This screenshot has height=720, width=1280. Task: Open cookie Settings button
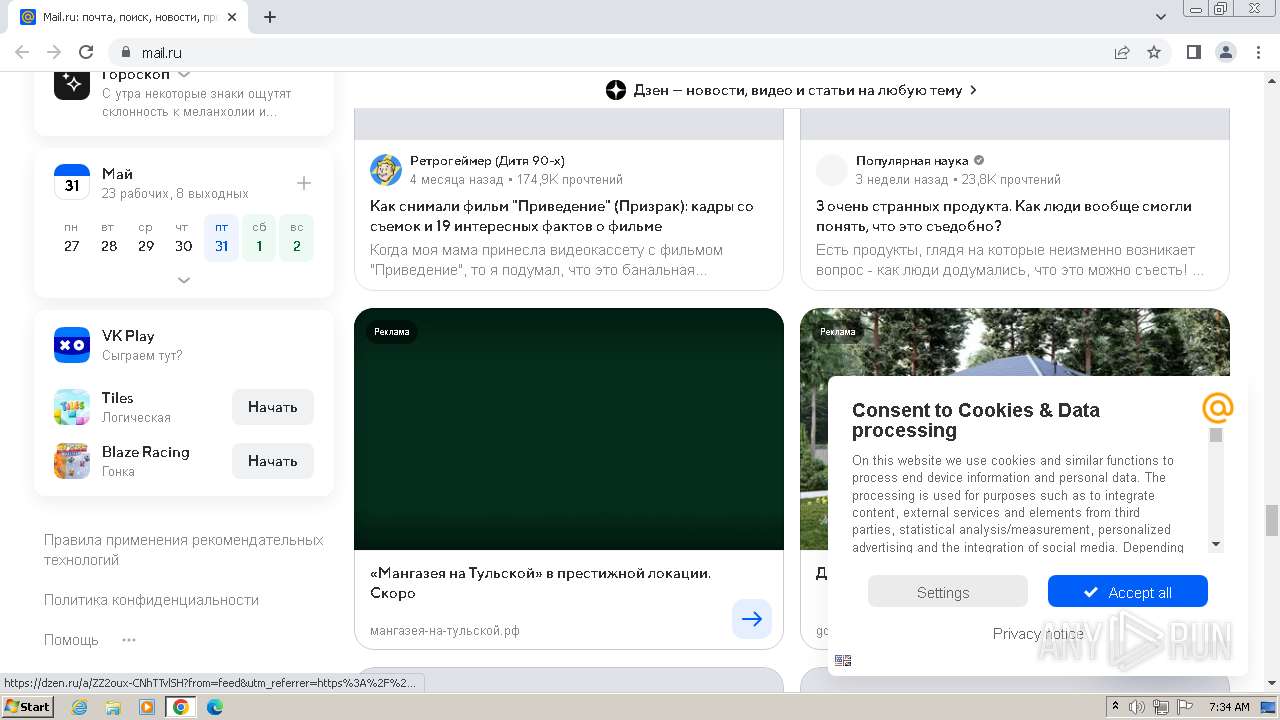(x=948, y=591)
